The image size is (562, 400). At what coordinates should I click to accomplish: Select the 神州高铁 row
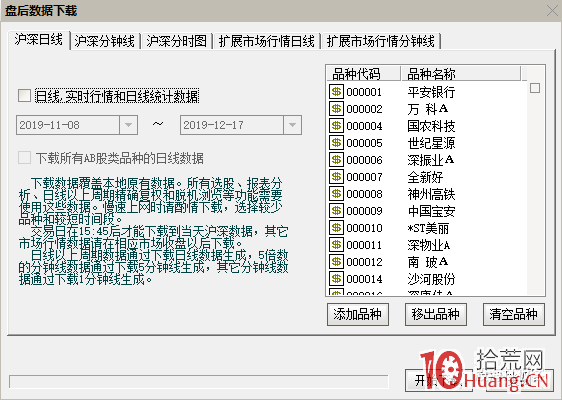[427, 194]
